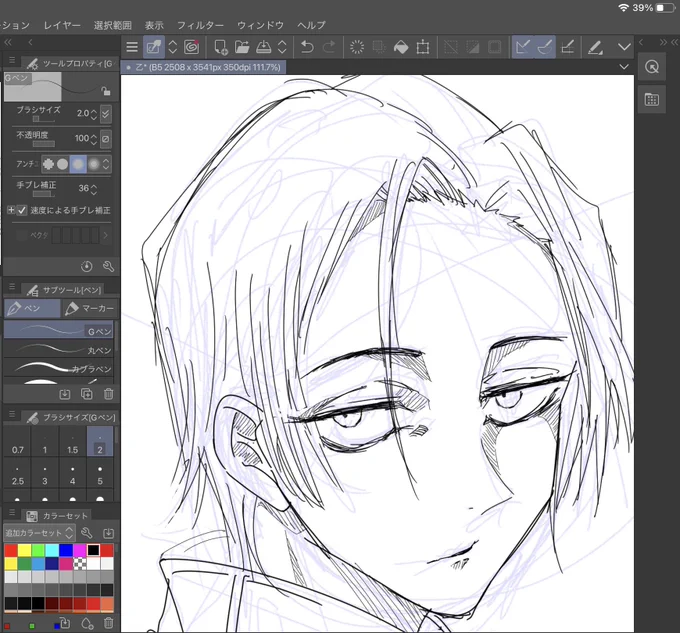Open the Material grid panel icon
The width and height of the screenshot is (680, 633).
pos(652,100)
